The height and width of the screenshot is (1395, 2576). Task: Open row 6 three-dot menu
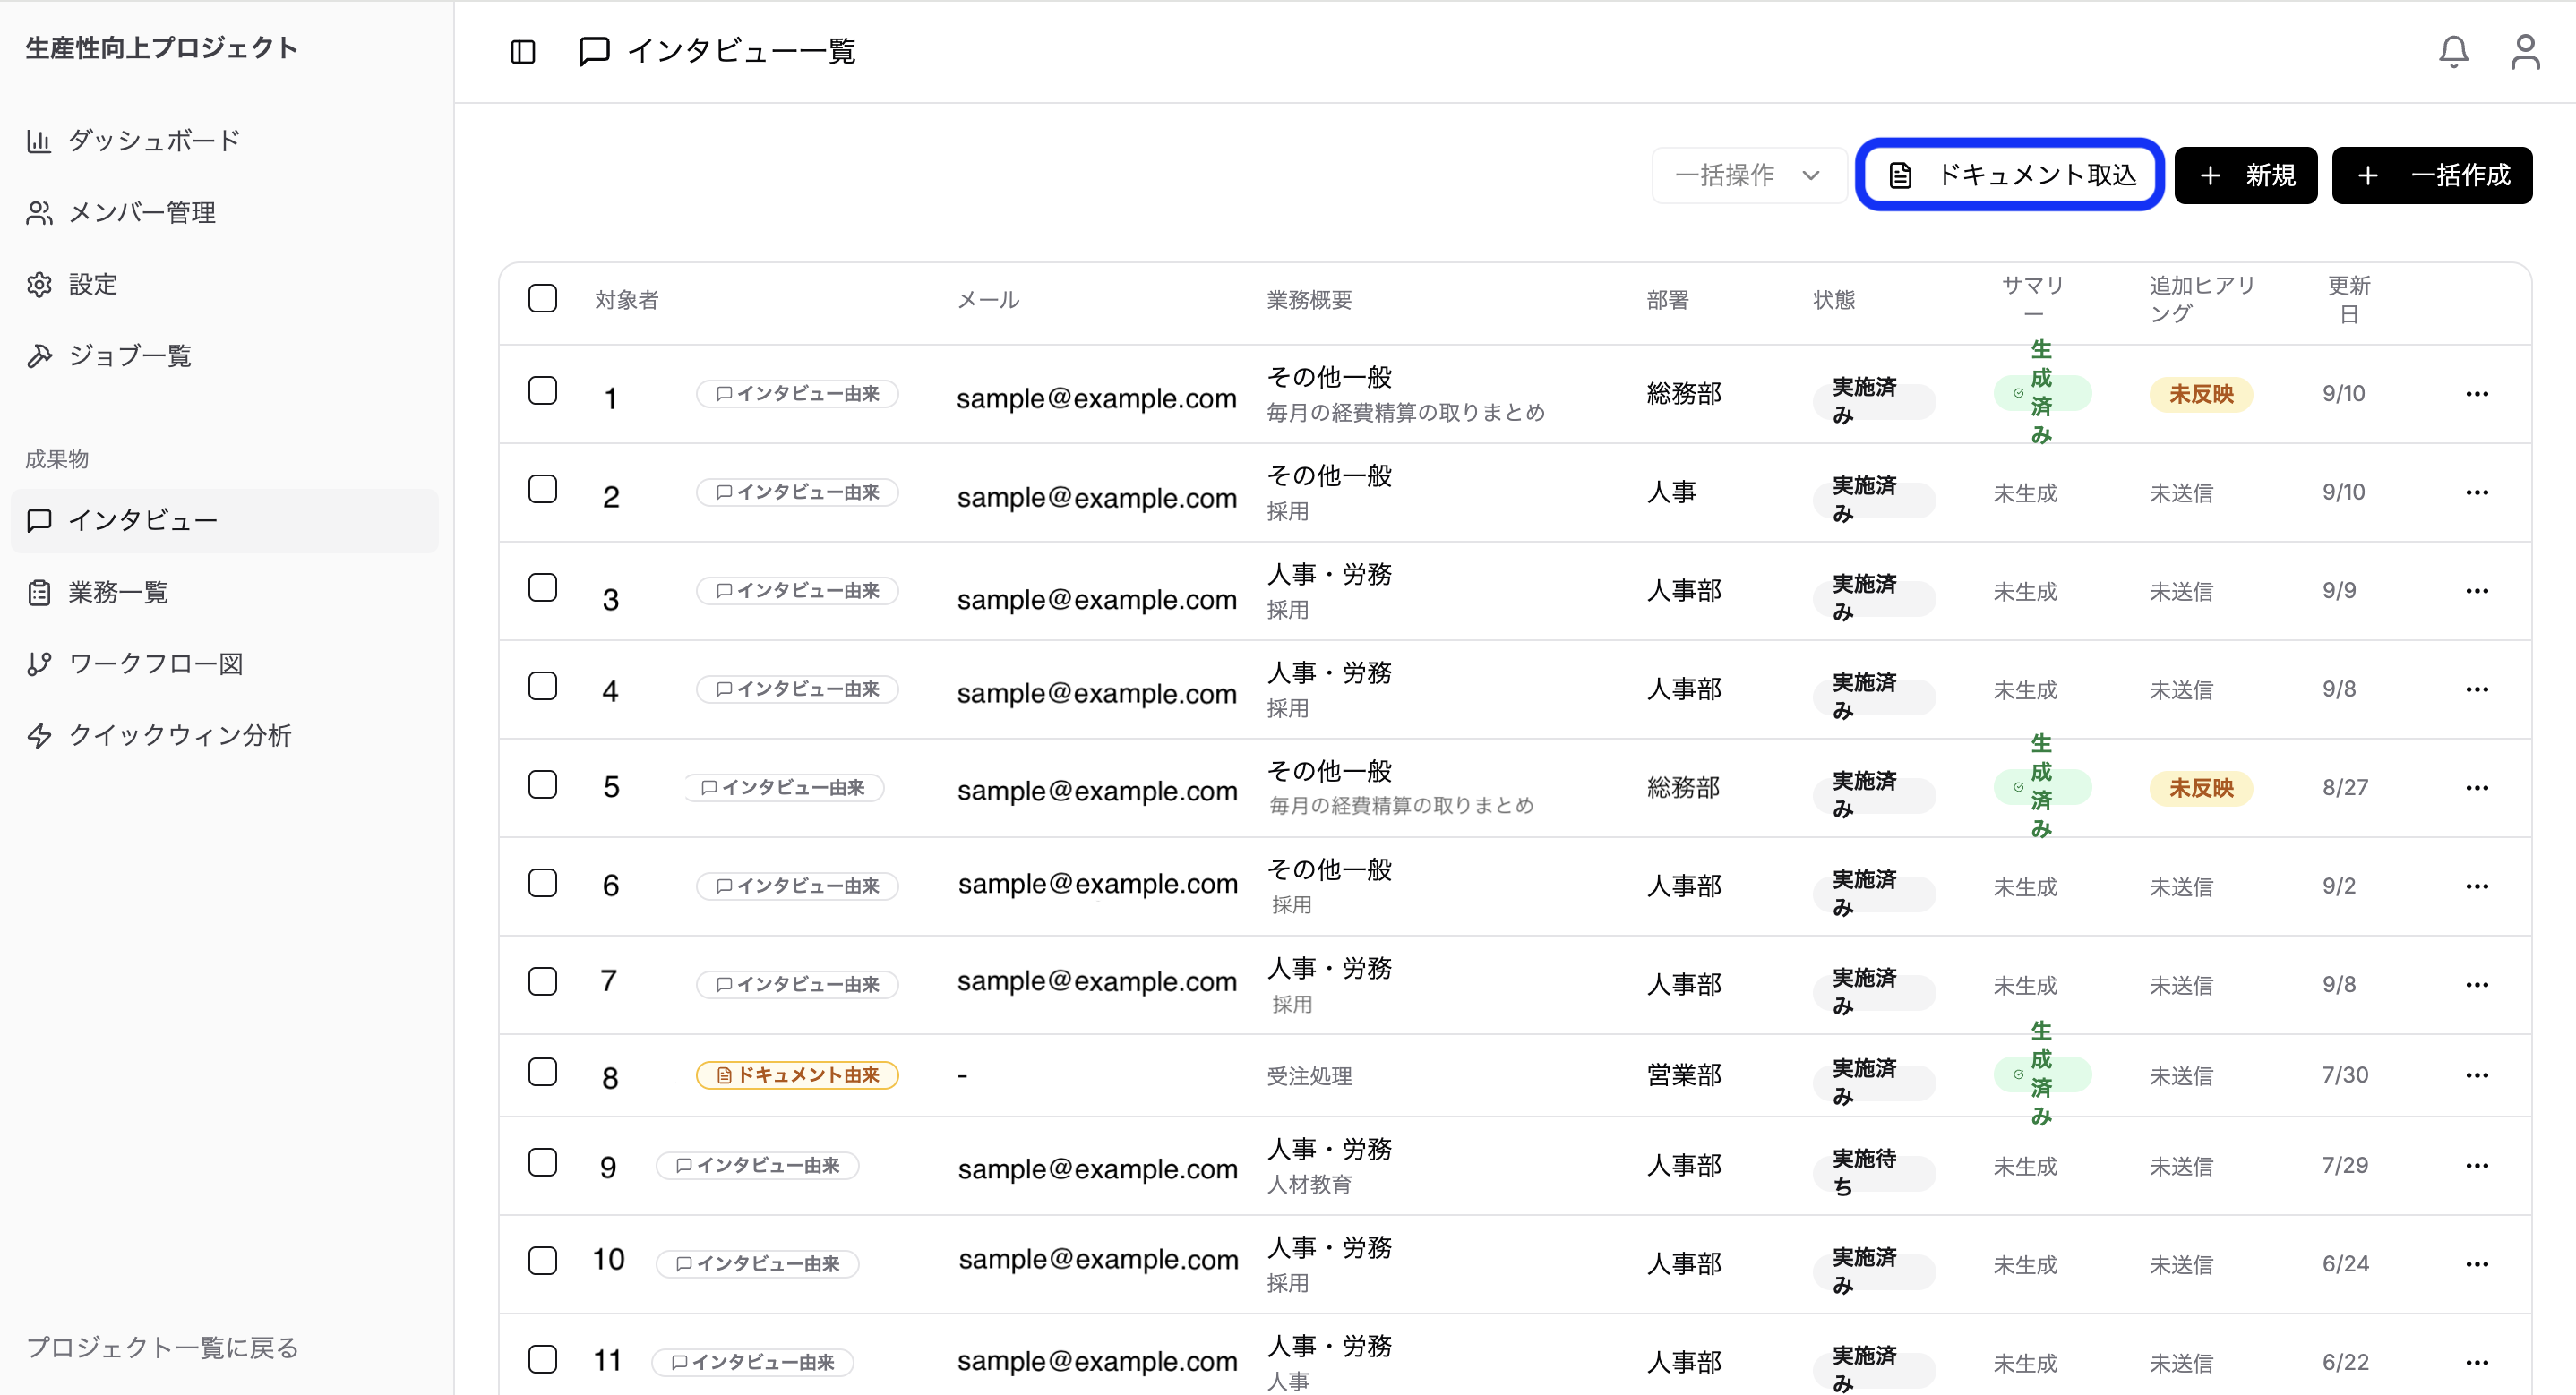click(2477, 886)
